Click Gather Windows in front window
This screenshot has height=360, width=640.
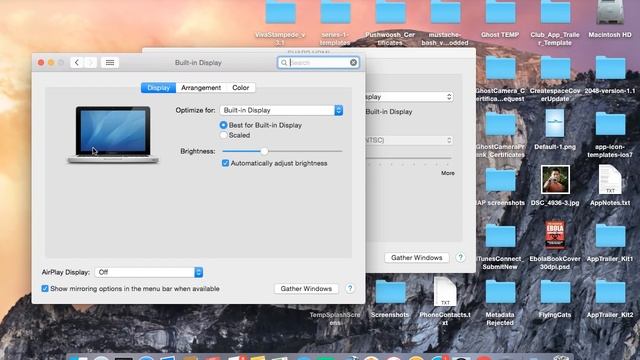(x=306, y=289)
